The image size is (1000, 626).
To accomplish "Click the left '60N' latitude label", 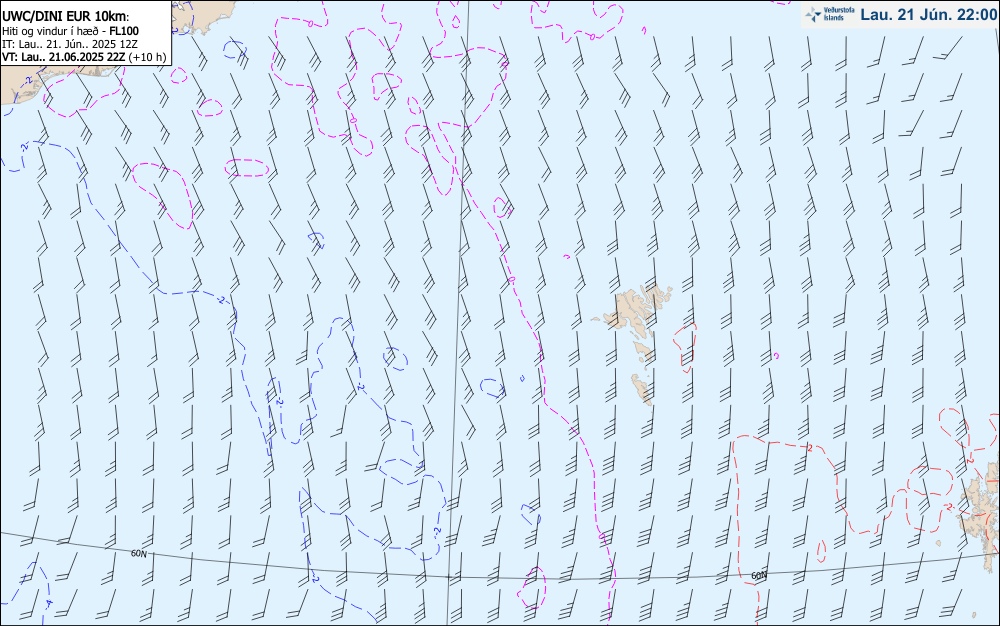I will (x=138, y=553).
